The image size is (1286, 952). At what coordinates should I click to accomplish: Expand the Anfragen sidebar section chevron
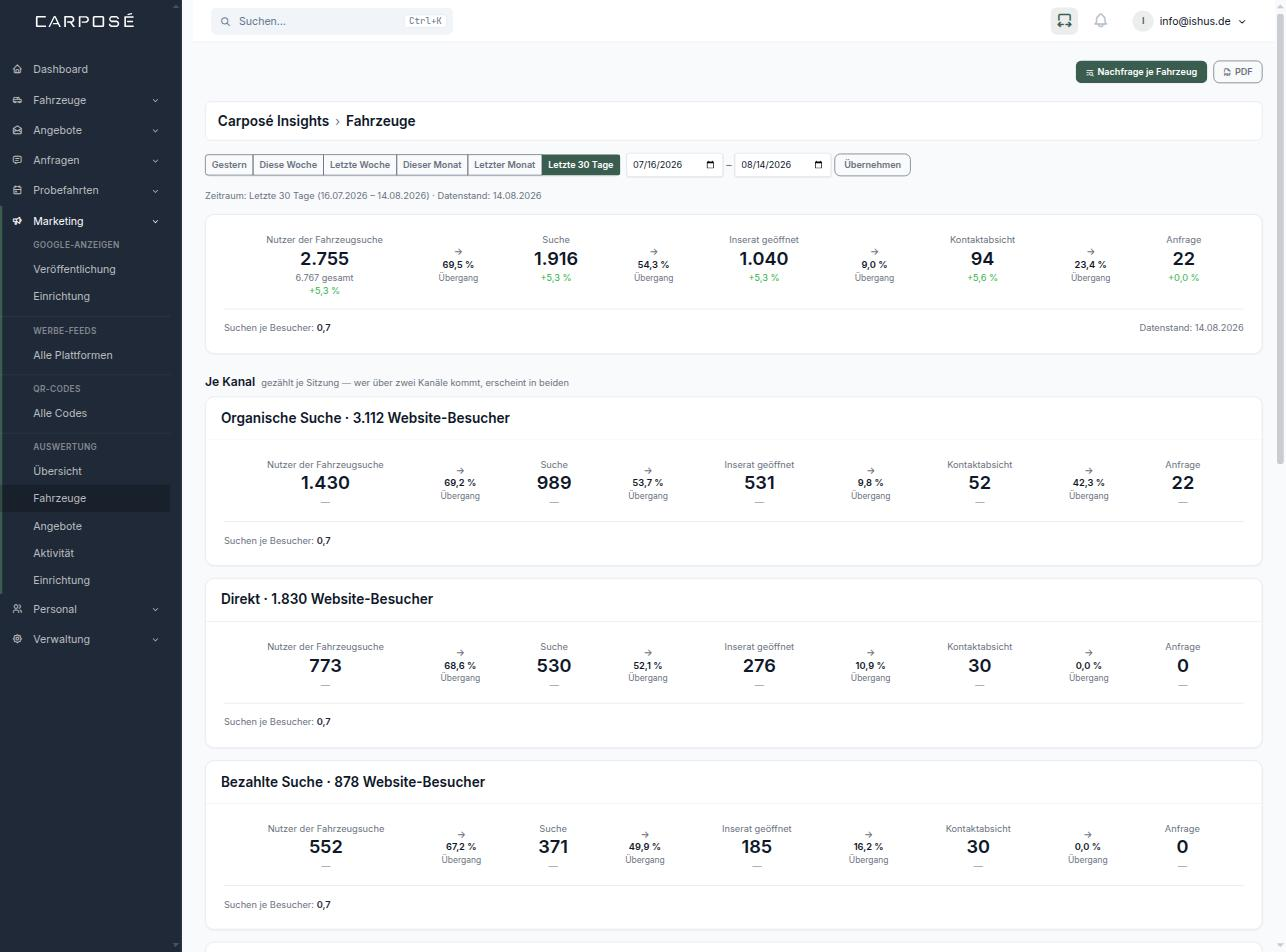pyautogui.click(x=155, y=160)
